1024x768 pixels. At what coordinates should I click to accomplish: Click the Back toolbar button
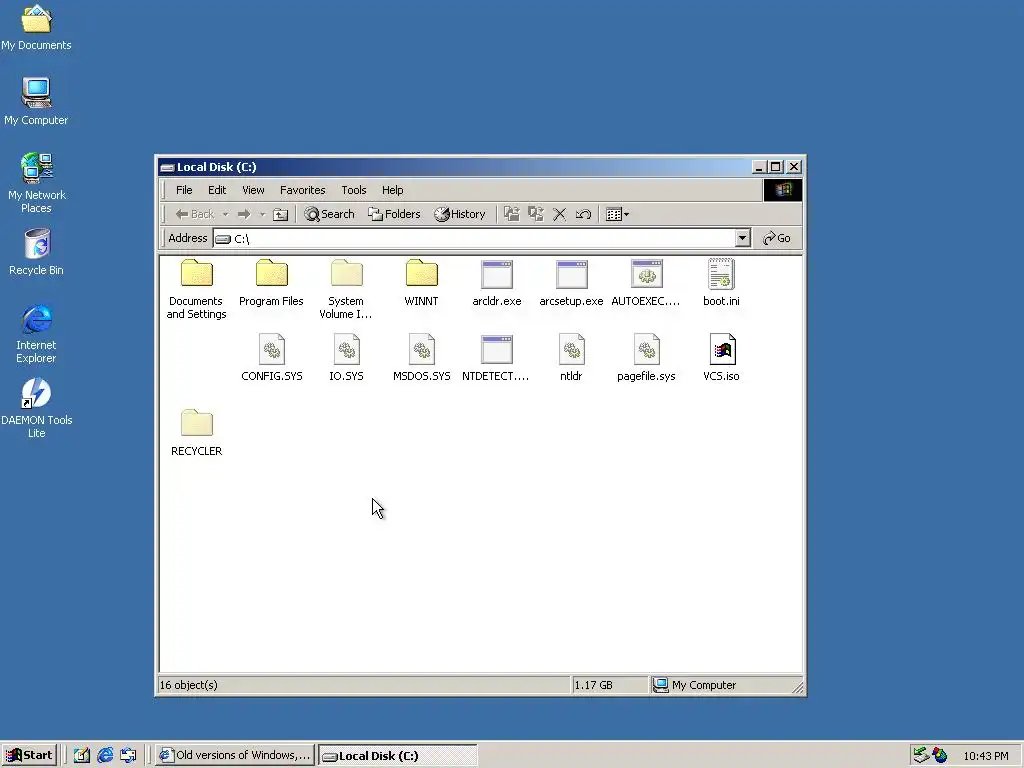point(195,214)
